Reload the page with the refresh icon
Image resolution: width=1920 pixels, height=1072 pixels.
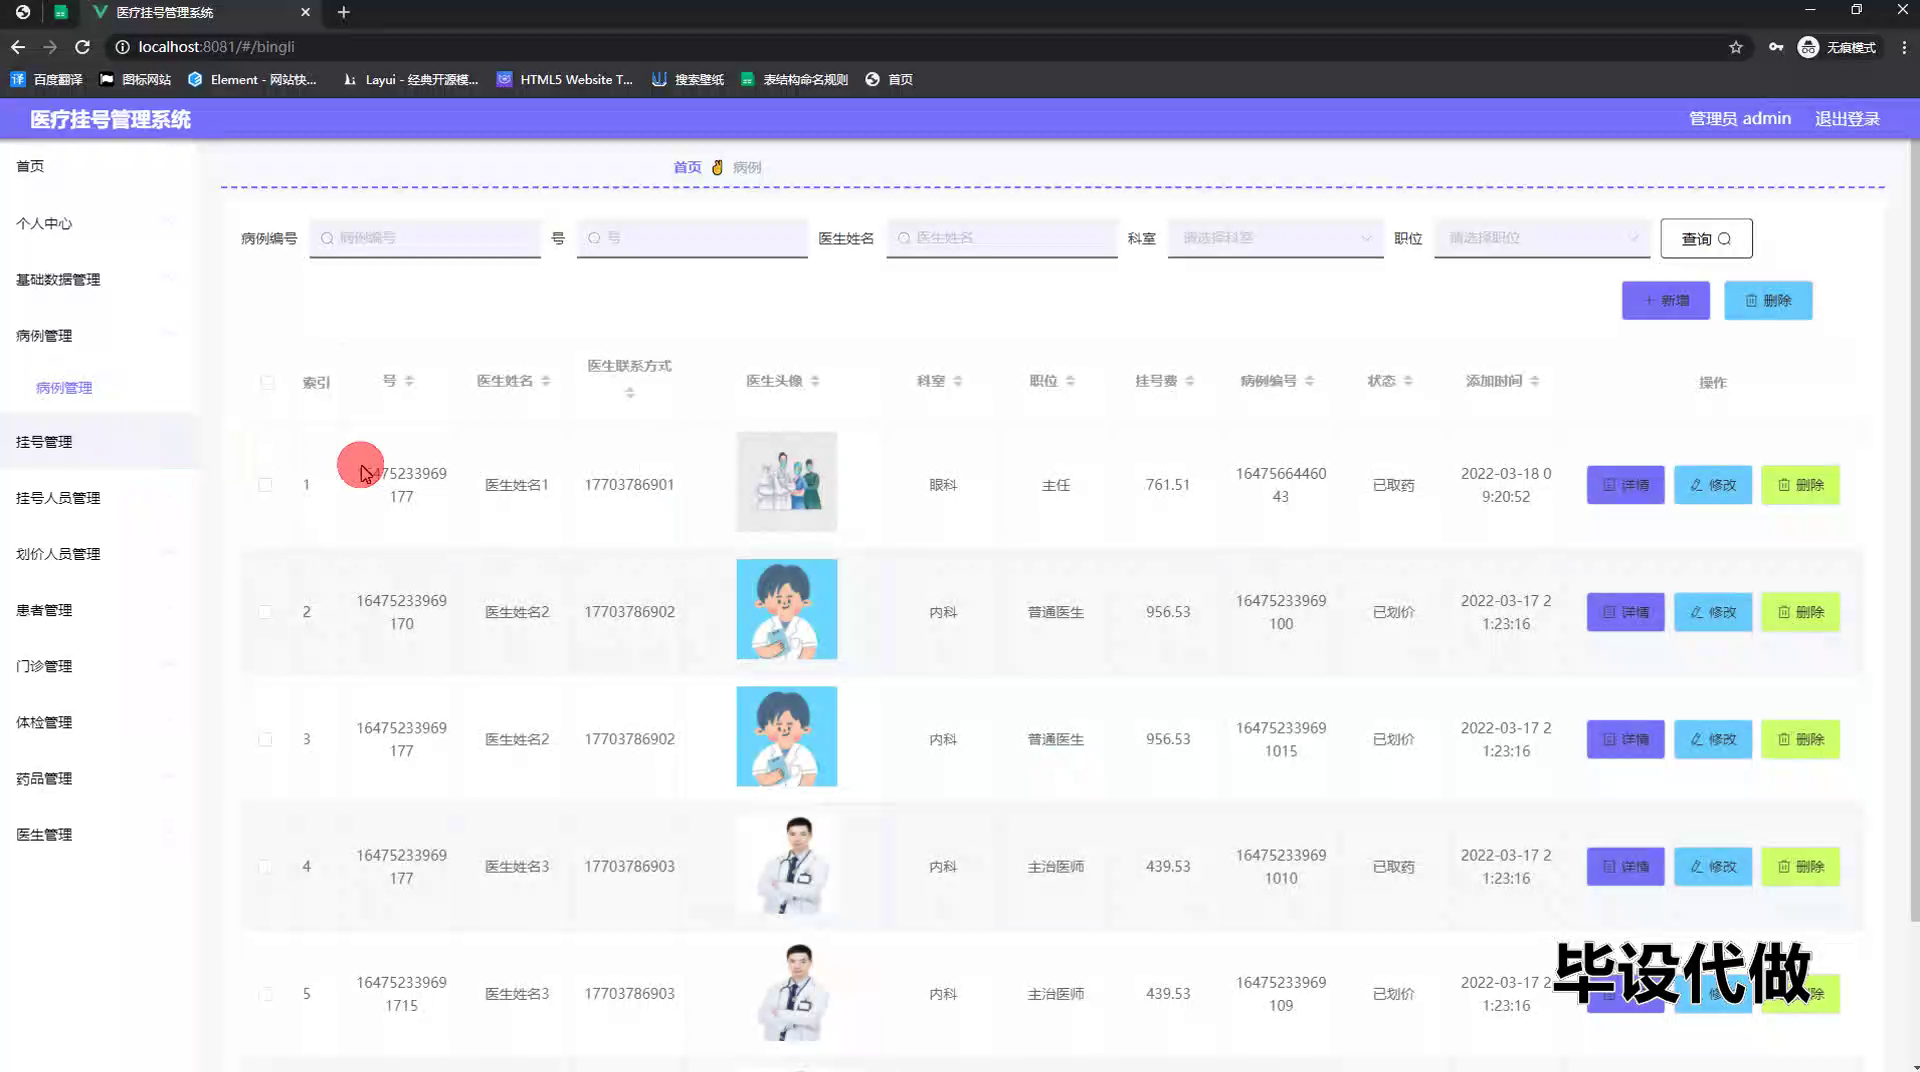tap(83, 47)
